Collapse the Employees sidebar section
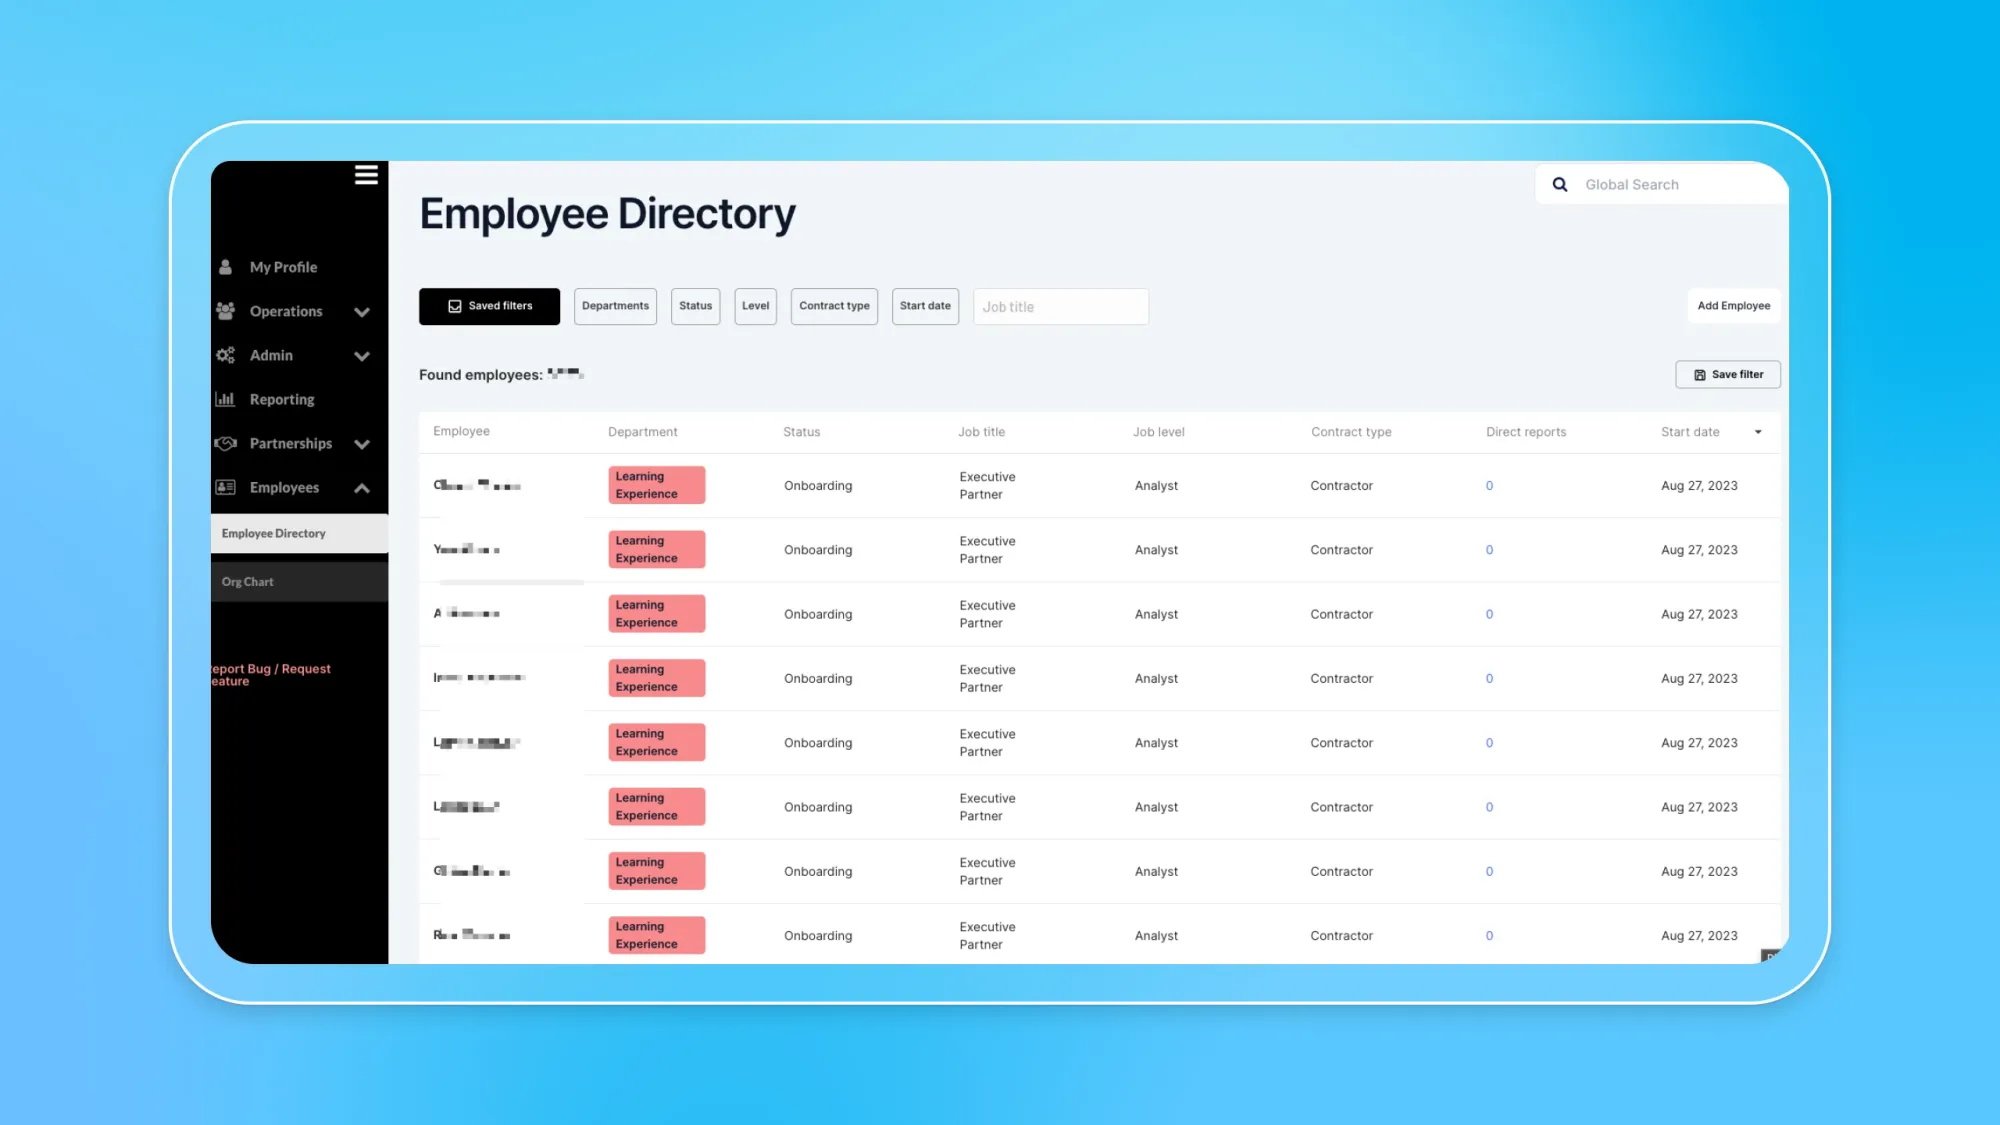The height and width of the screenshot is (1125, 2000). (362, 488)
